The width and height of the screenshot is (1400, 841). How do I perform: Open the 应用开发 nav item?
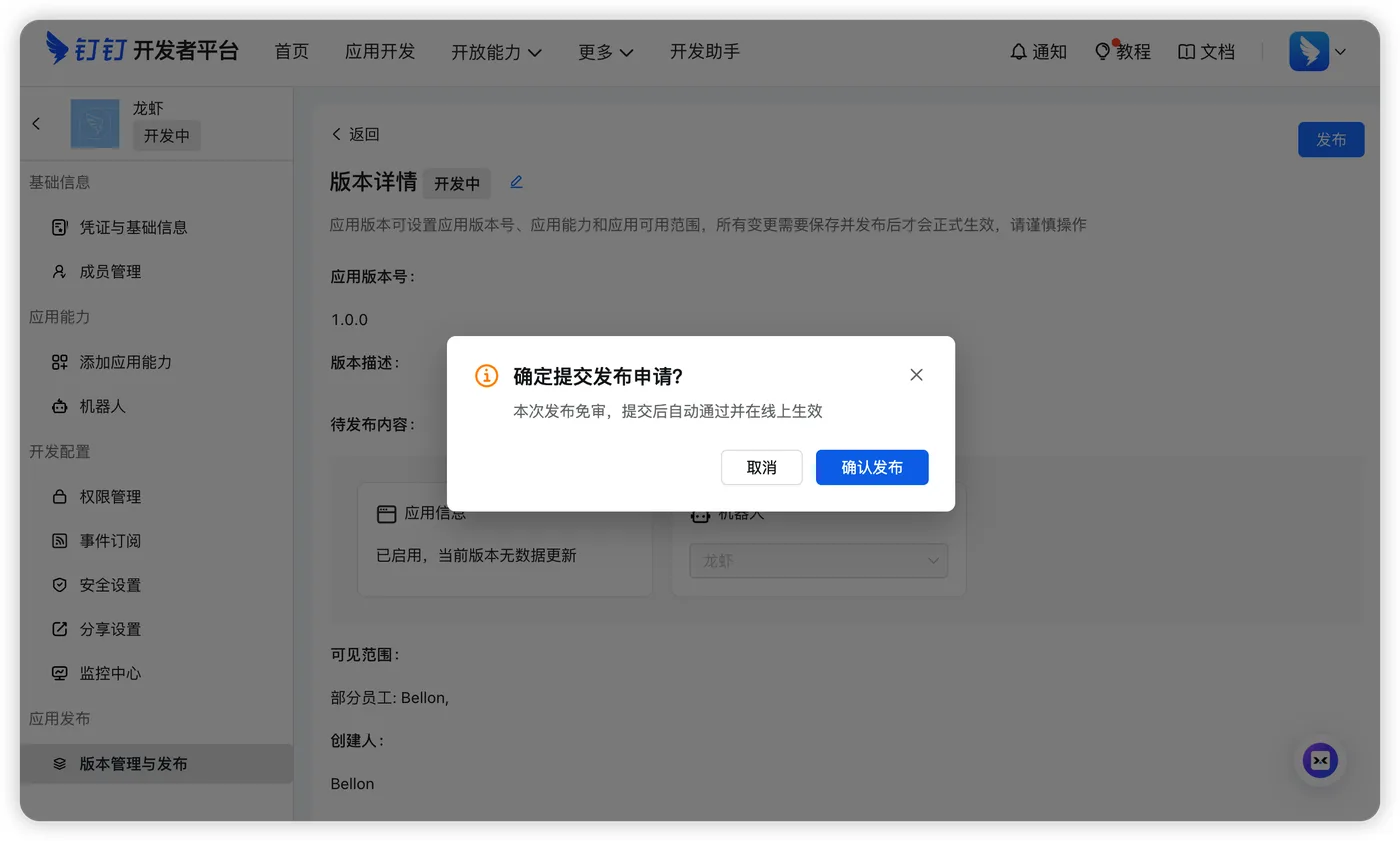click(380, 51)
